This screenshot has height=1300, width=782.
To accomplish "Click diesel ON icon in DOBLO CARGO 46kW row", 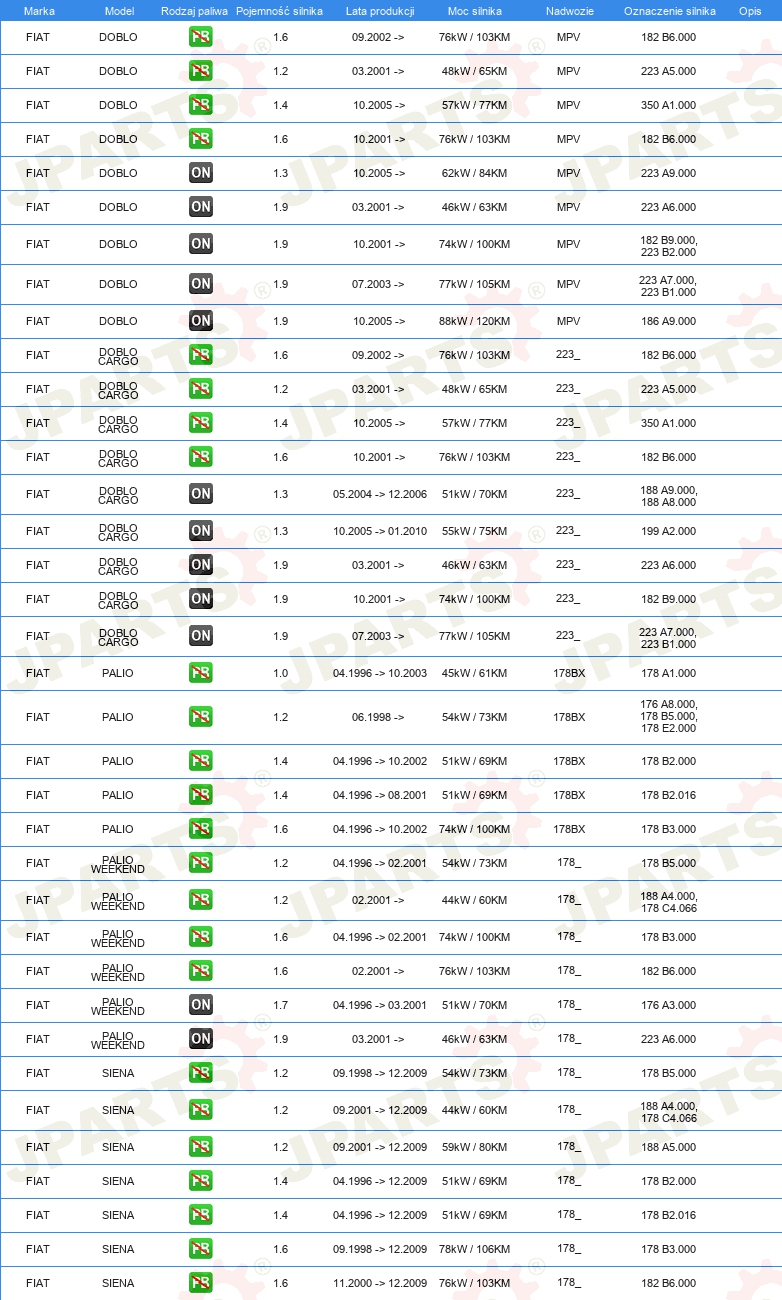I will tap(201, 565).
